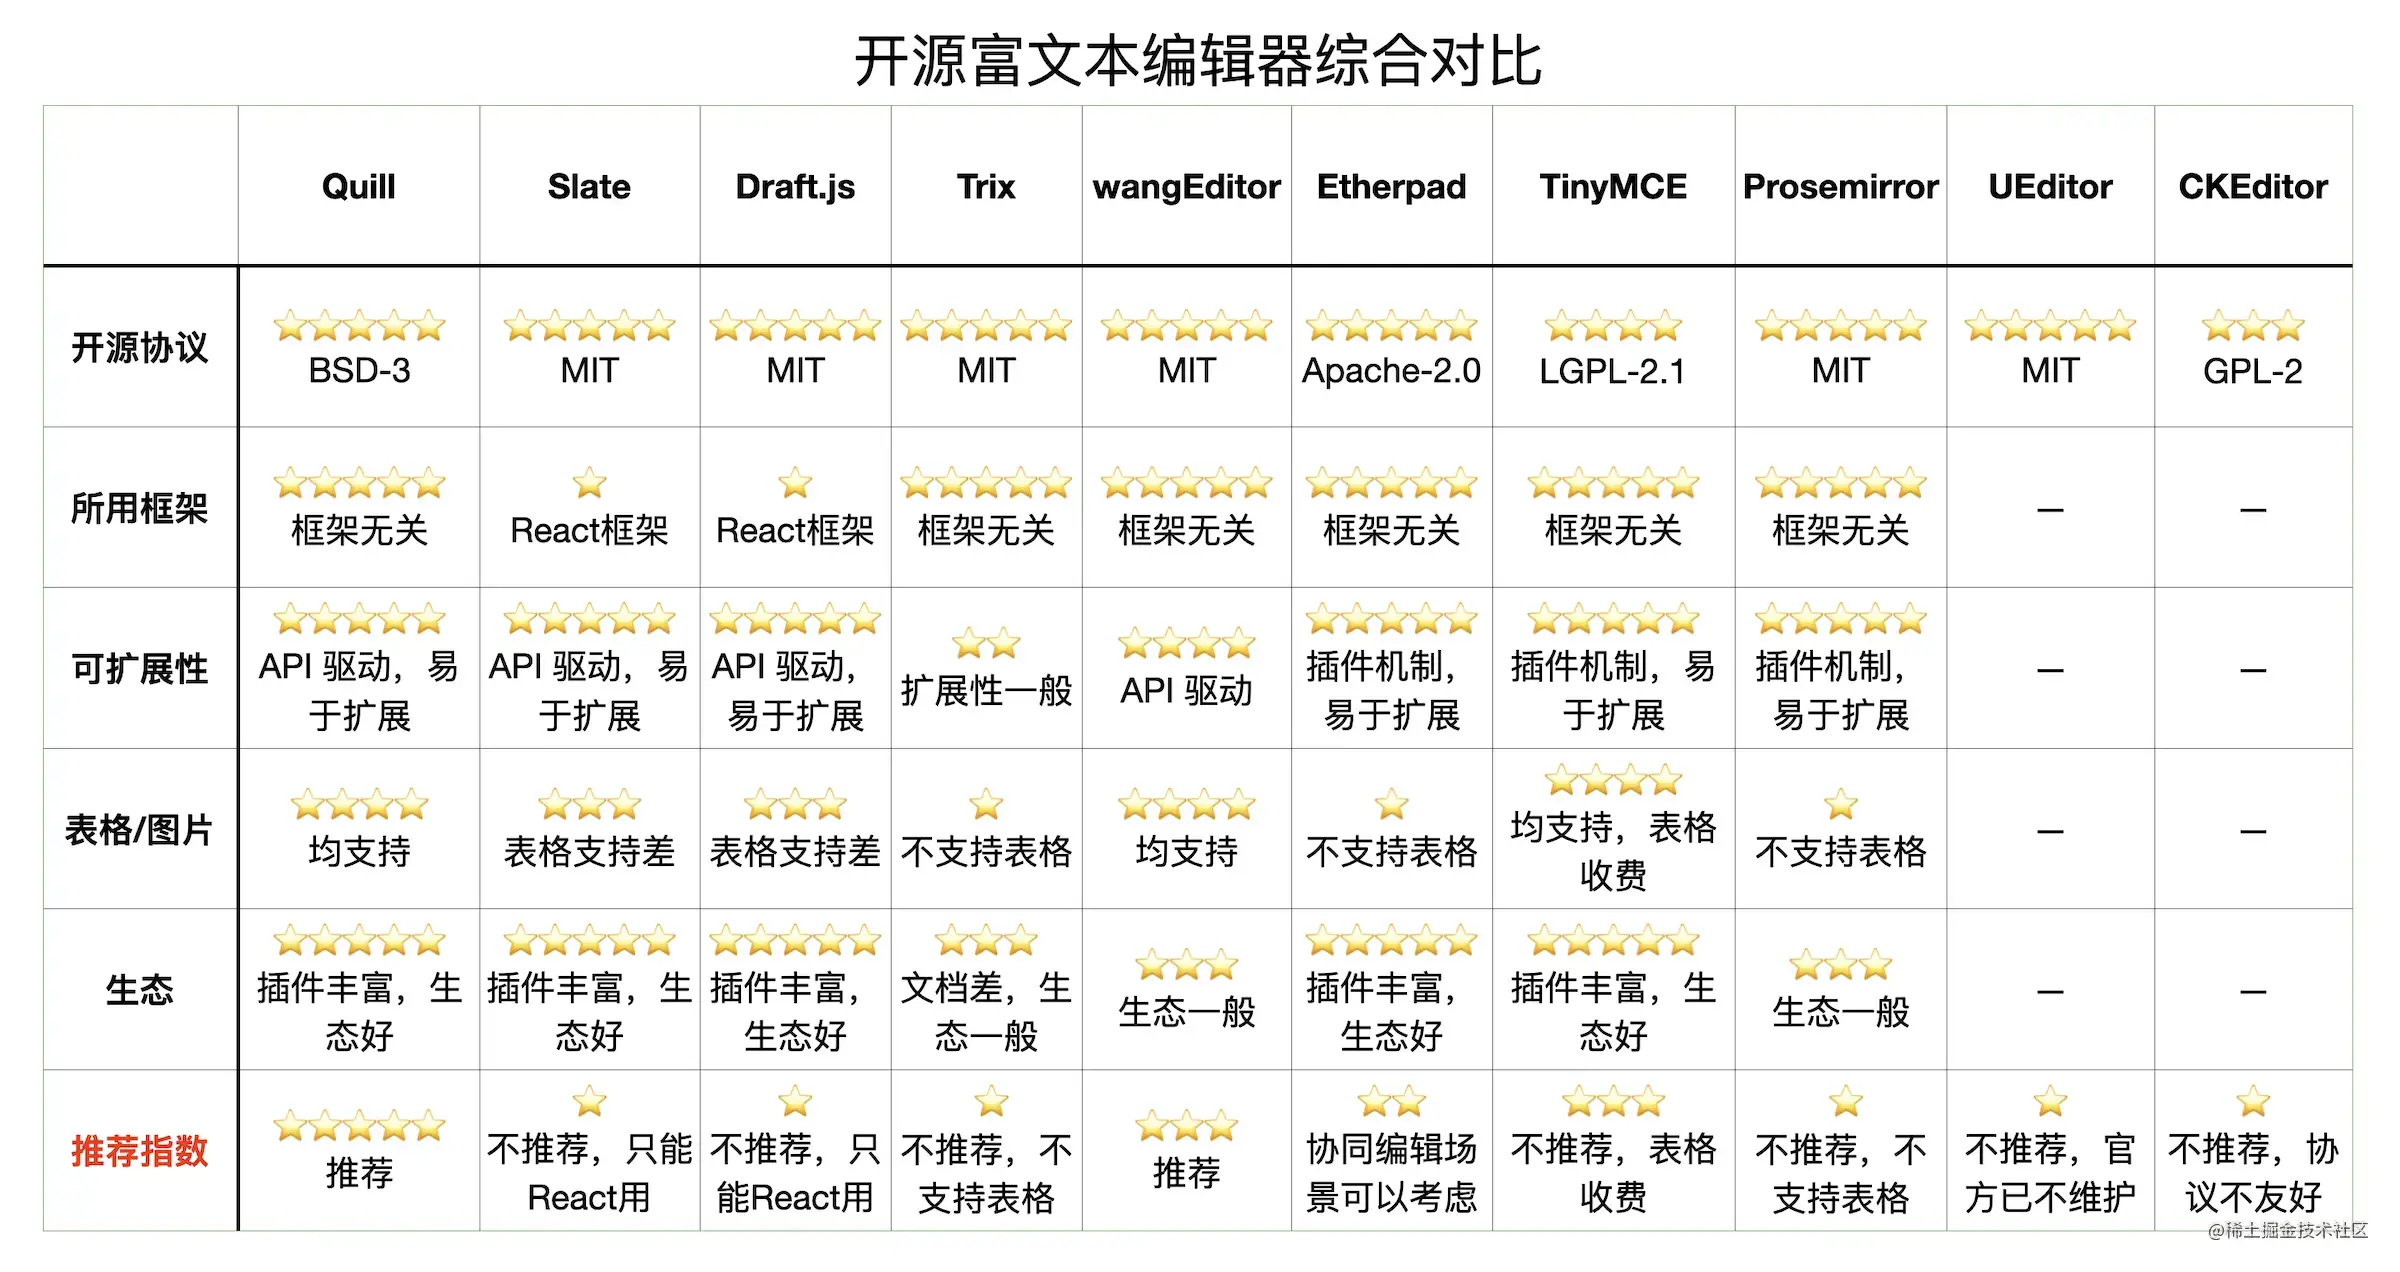2400x1272 pixels.
Task: Click the single star above UEditor's 不推荐
Action: click(2050, 1101)
